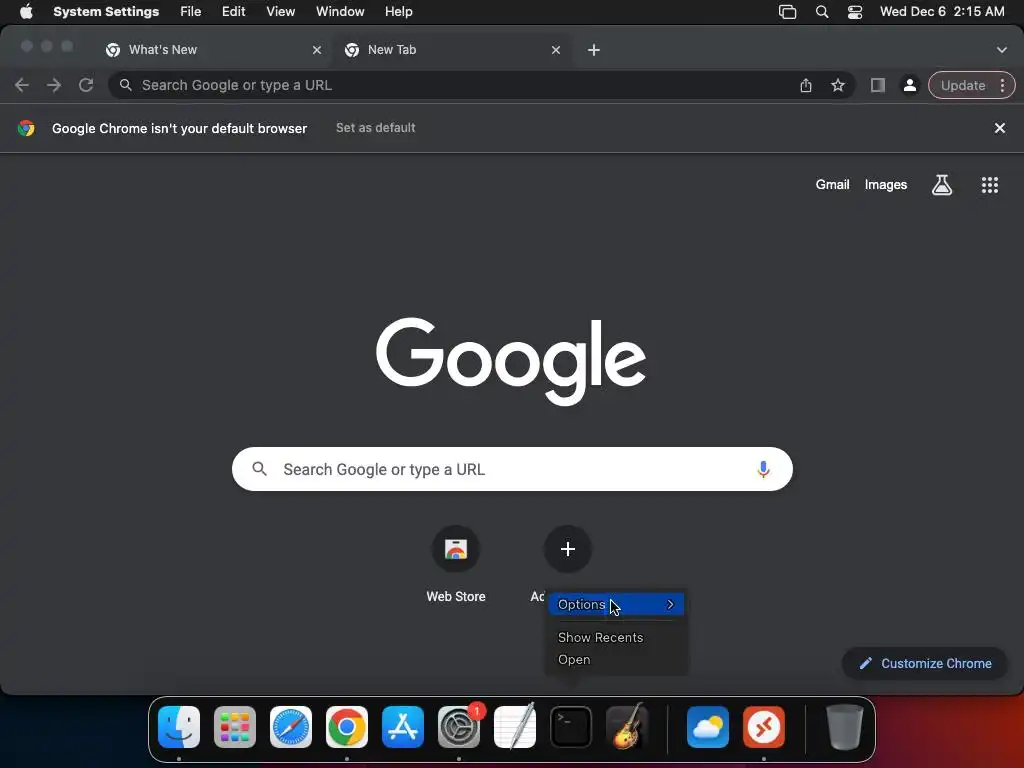Expand the tab search chevron
This screenshot has height=768, width=1024.
pyautogui.click(x=1002, y=50)
